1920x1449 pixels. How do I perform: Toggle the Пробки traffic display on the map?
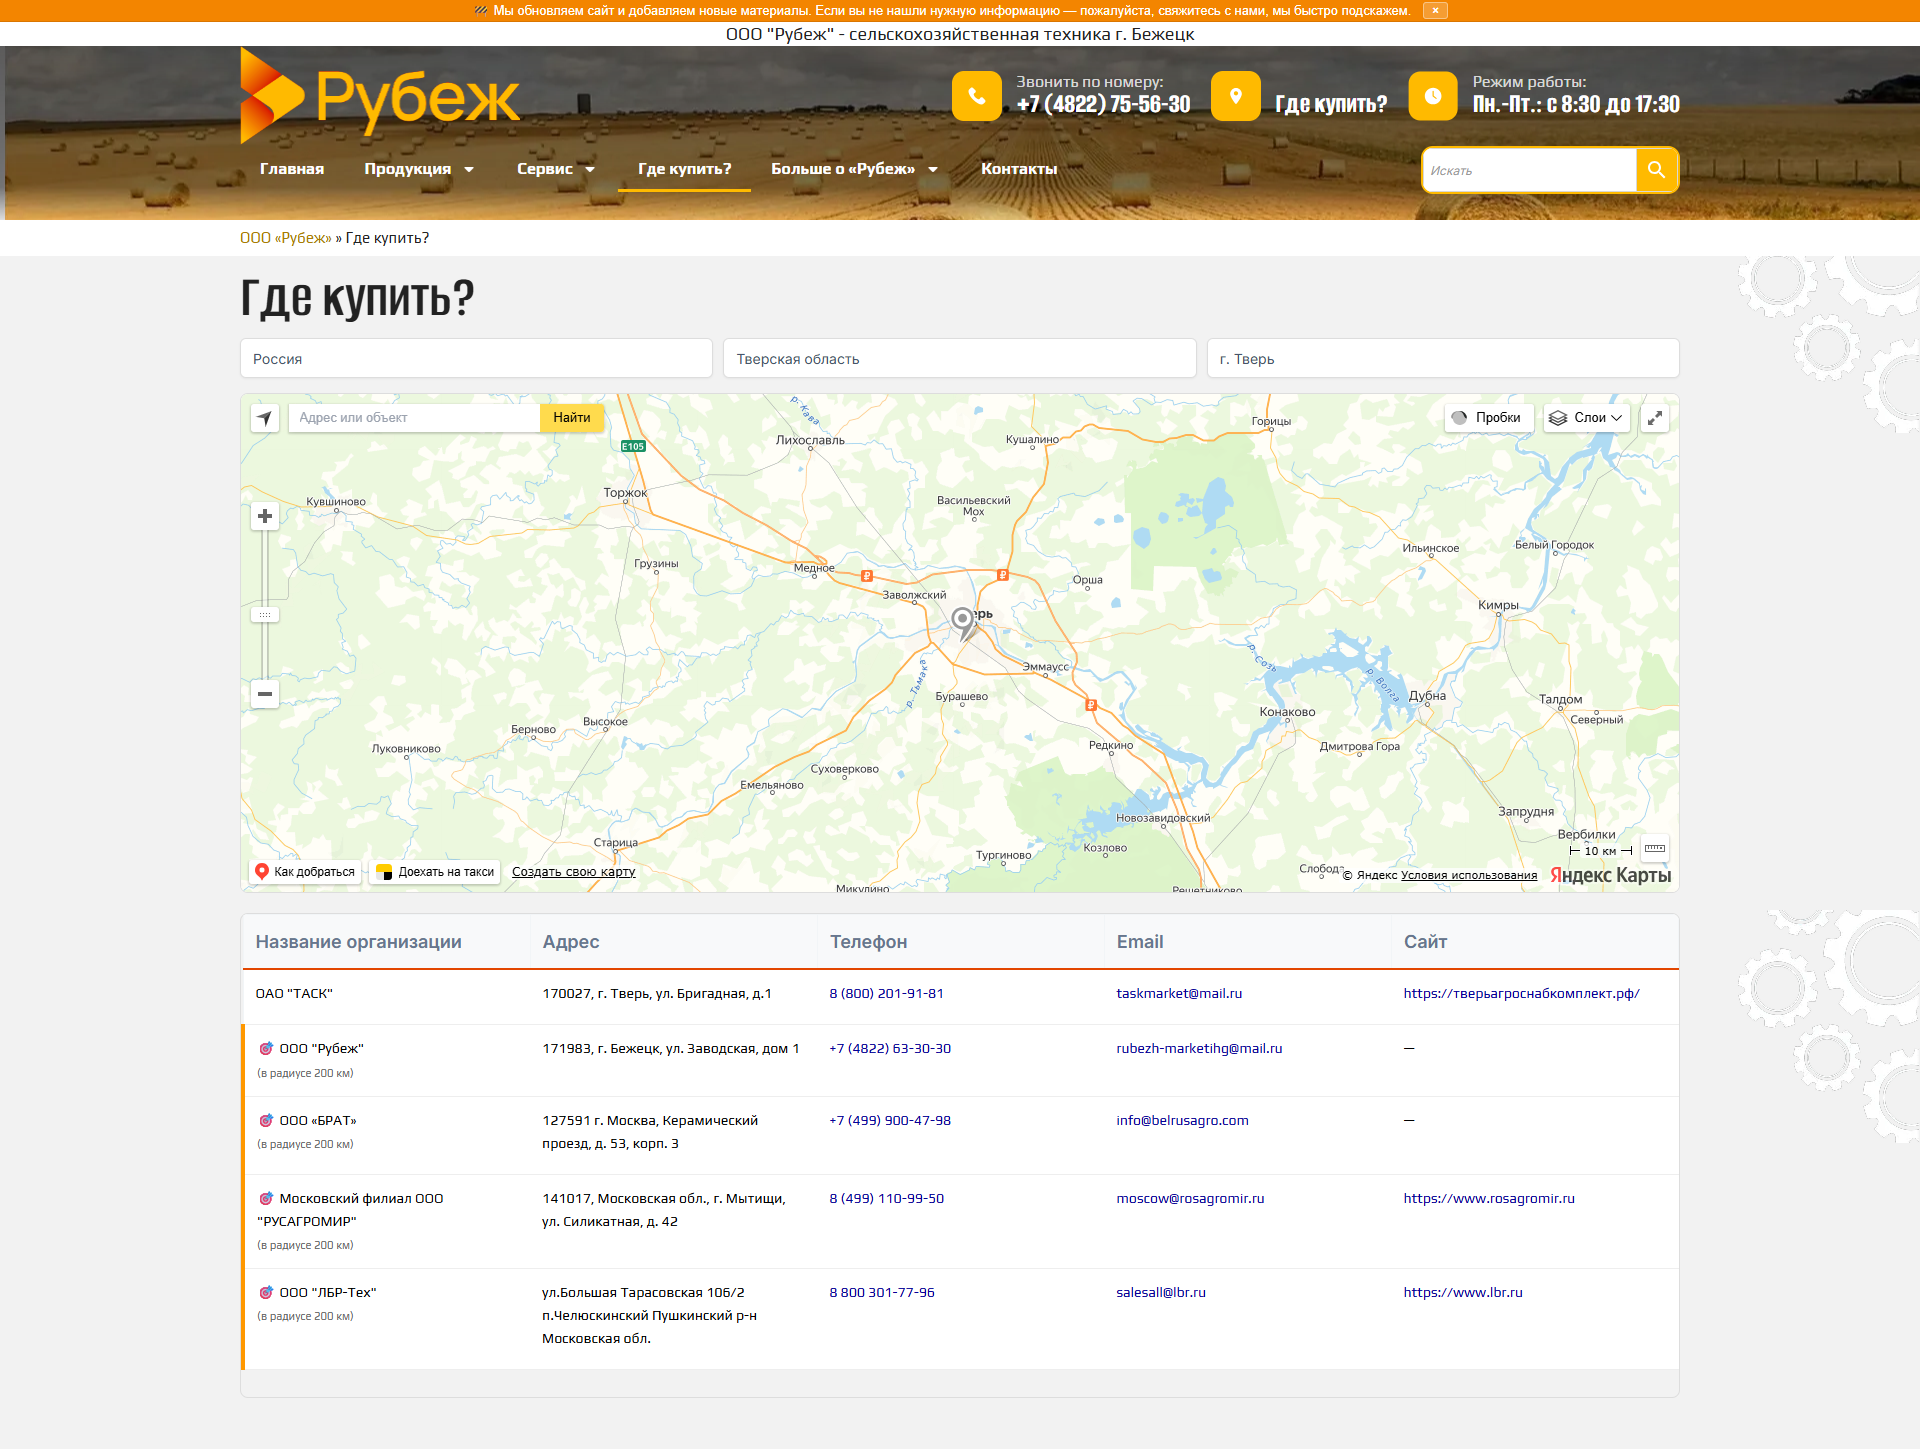pos(1487,417)
